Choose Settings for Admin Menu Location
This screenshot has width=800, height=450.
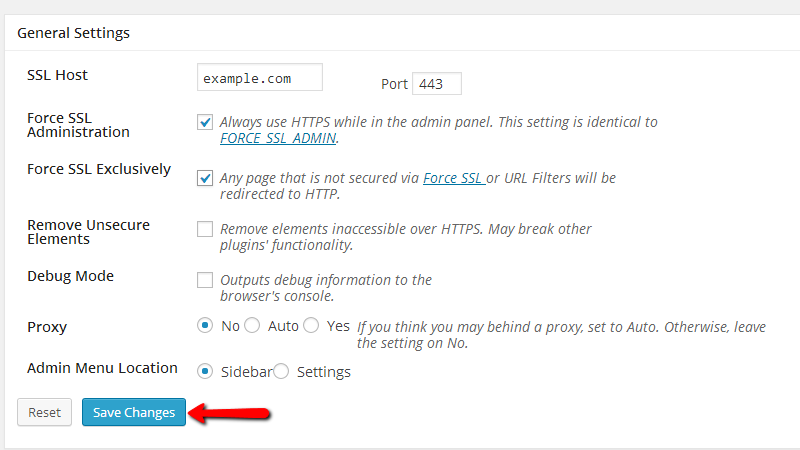281,371
